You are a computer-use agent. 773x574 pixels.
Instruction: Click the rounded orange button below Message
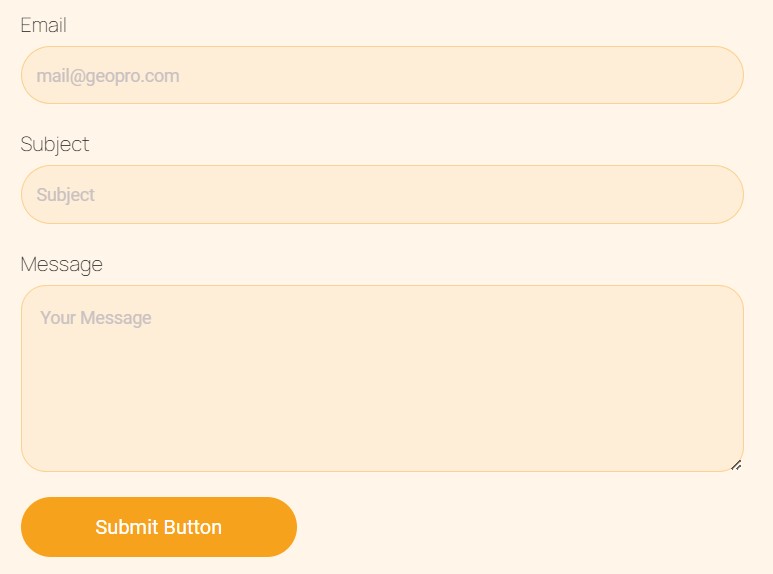tap(158, 527)
